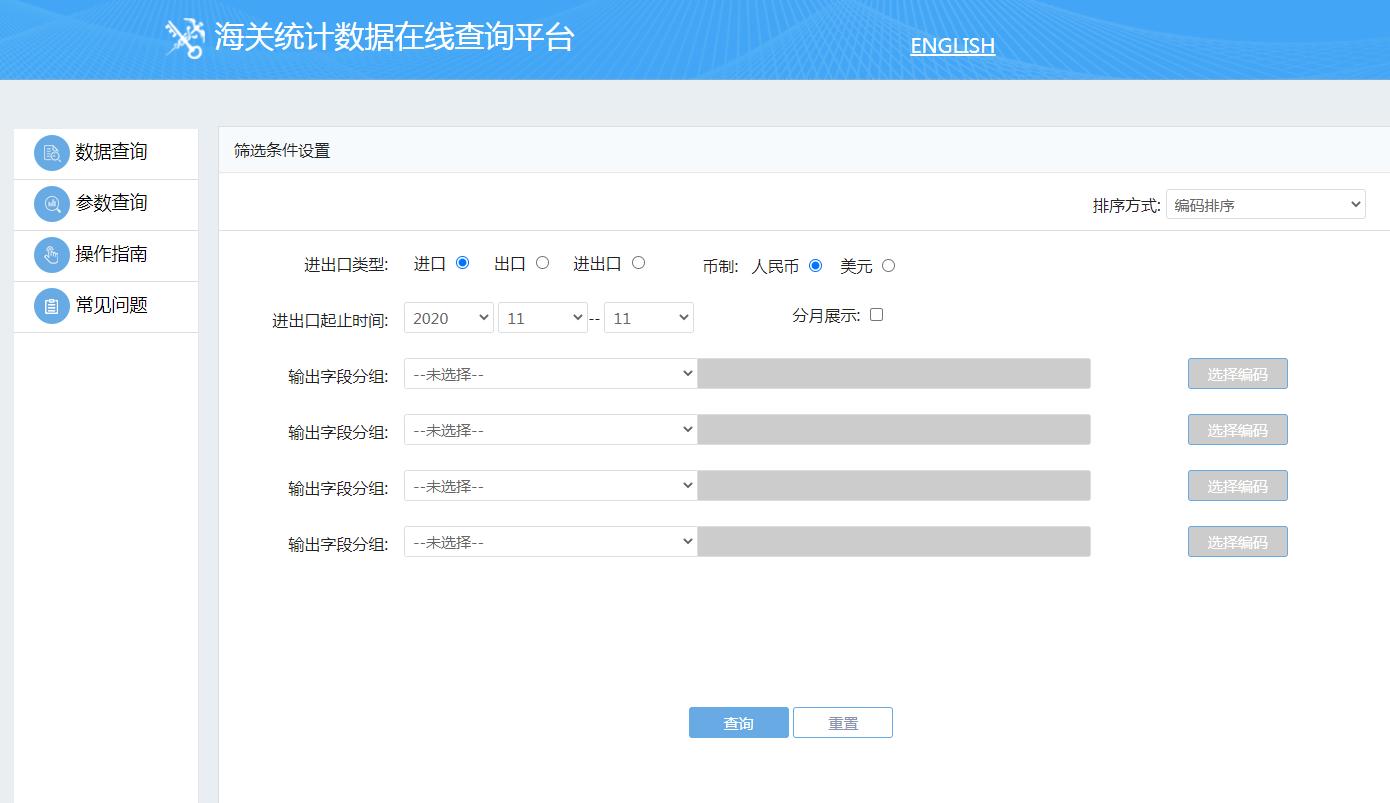Screen dimensions: 1390x803
Task: Expand the first 输出字段分组 dropdown
Action: pos(550,372)
